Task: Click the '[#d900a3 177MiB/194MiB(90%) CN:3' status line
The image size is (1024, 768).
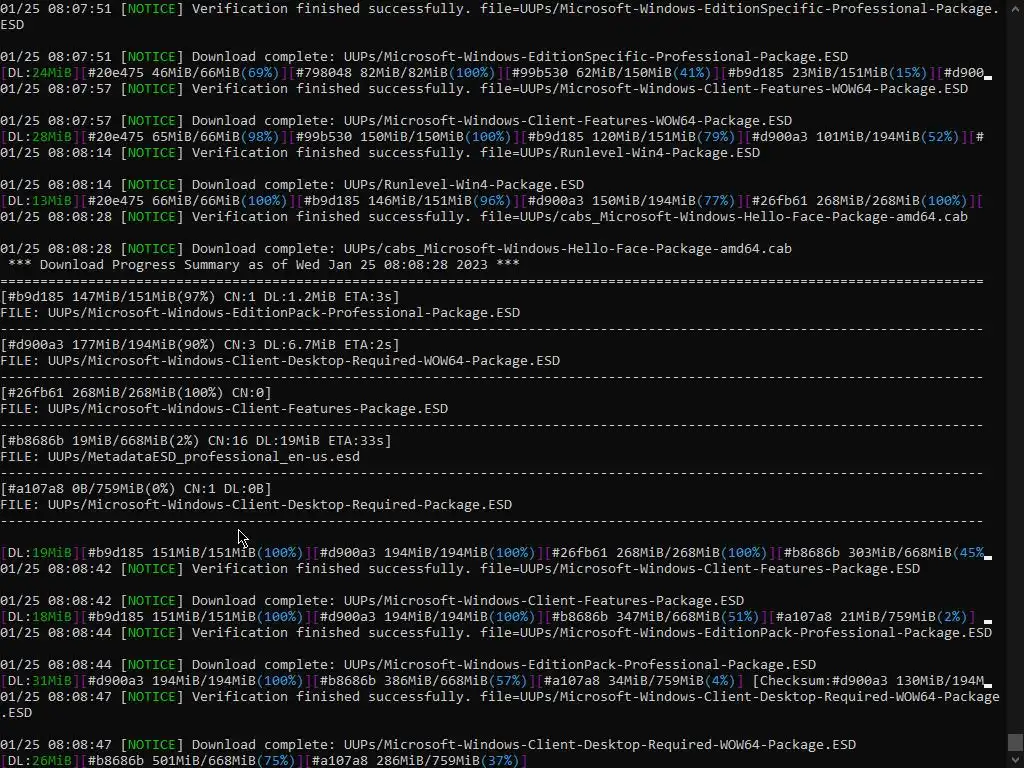Action: pyautogui.click(x=200, y=345)
